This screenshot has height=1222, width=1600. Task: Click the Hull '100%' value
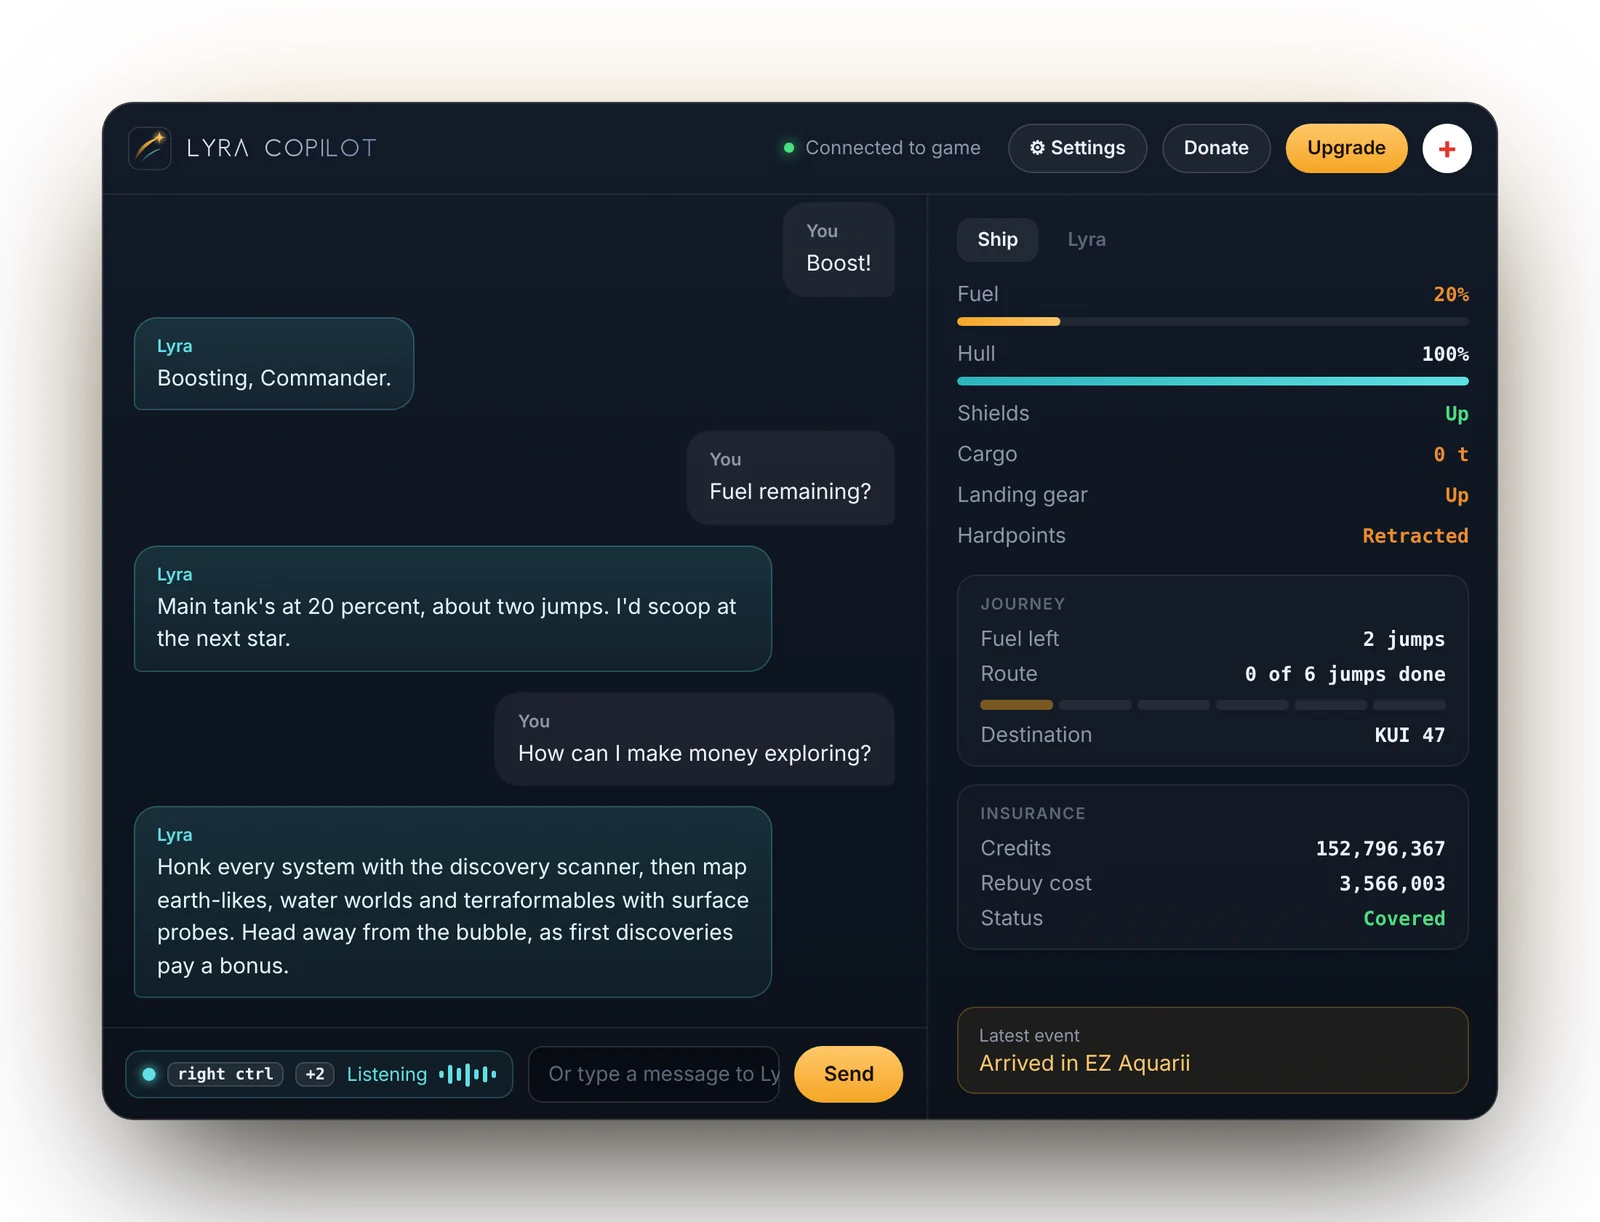click(1445, 354)
